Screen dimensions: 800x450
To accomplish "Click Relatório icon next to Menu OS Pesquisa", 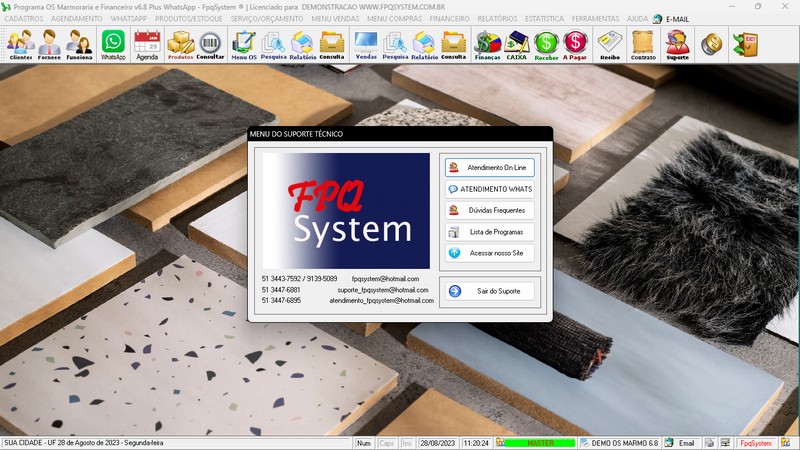I will (303, 45).
